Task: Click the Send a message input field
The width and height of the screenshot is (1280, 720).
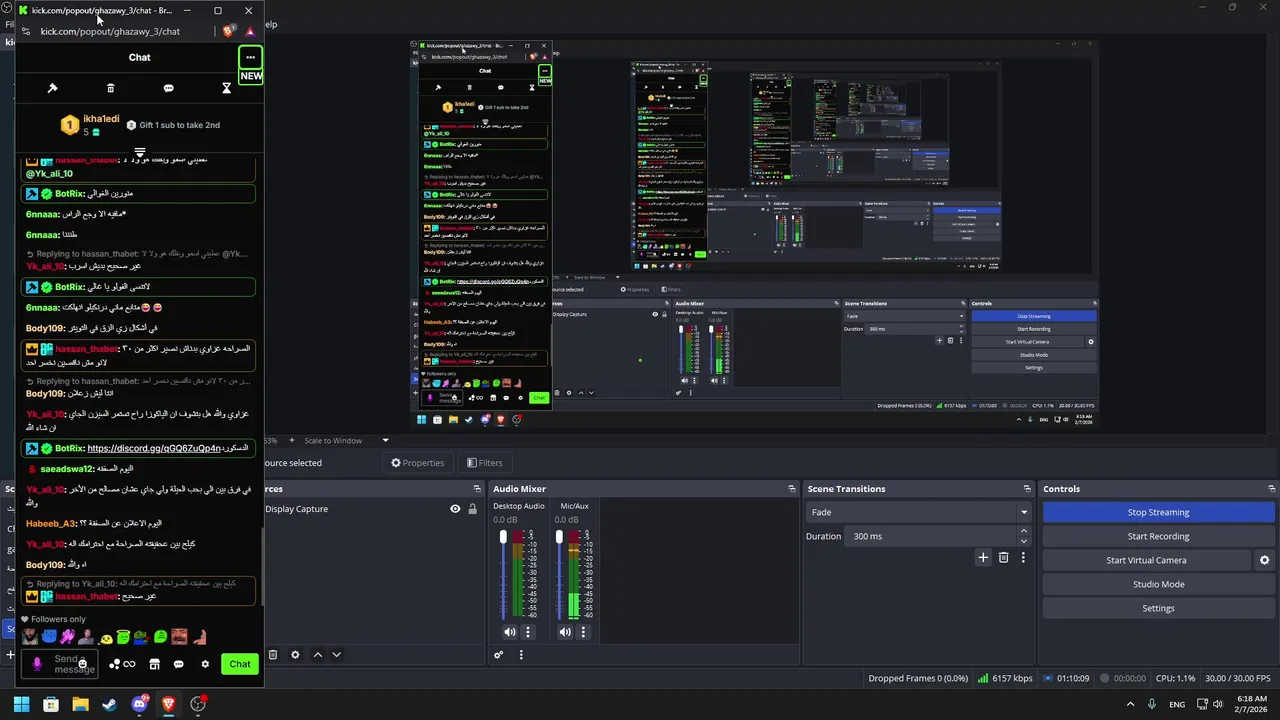Action: tap(62, 664)
